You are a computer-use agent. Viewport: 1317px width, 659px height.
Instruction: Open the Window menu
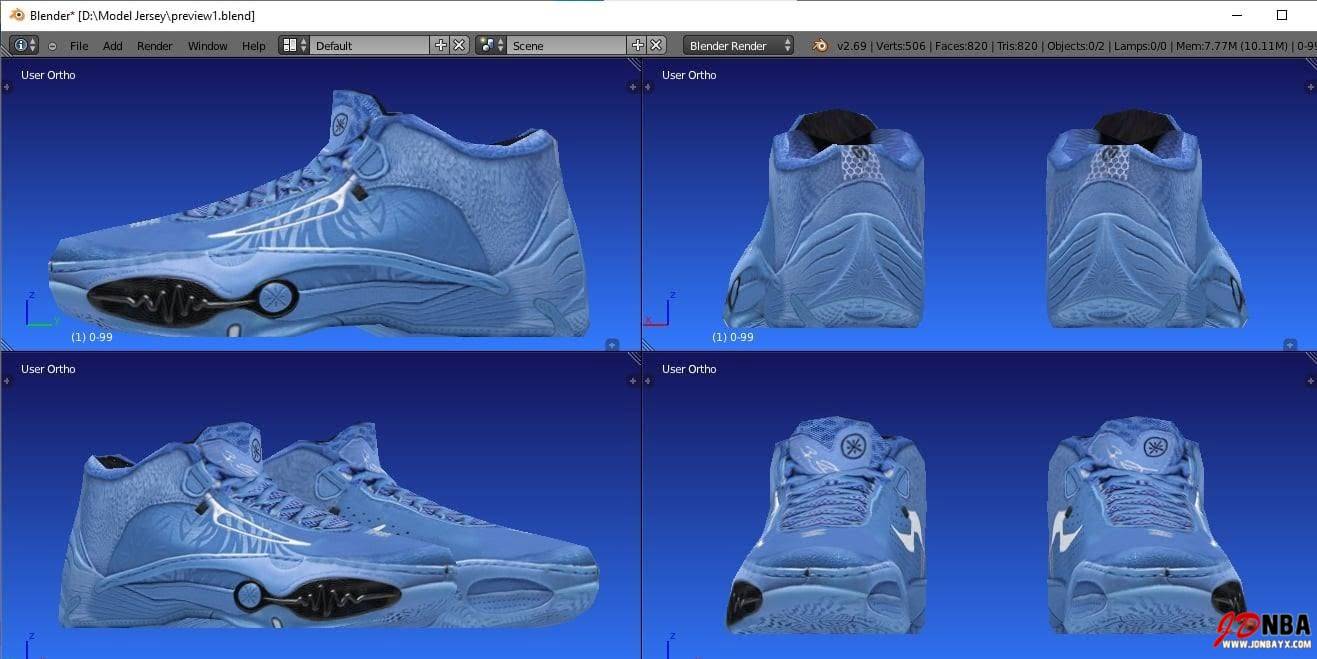pos(208,46)
